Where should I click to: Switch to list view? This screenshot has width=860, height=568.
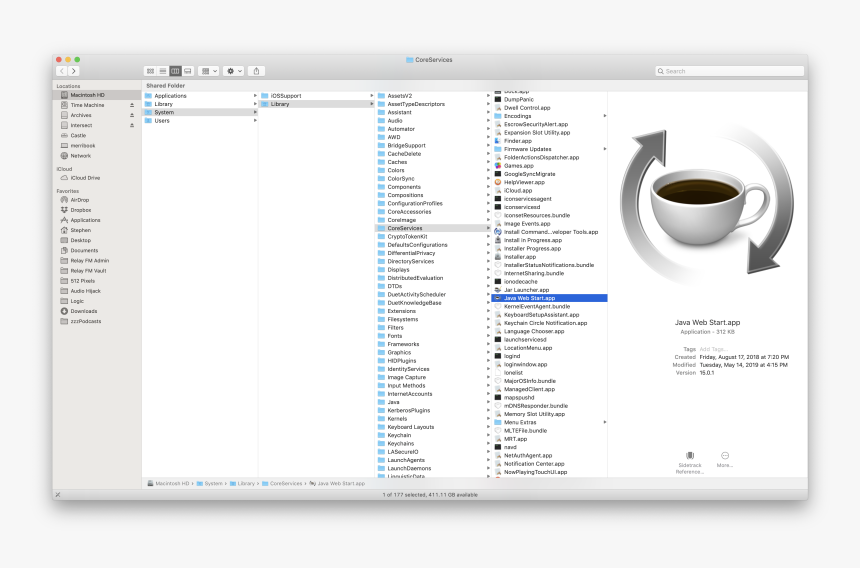point(163,71)
